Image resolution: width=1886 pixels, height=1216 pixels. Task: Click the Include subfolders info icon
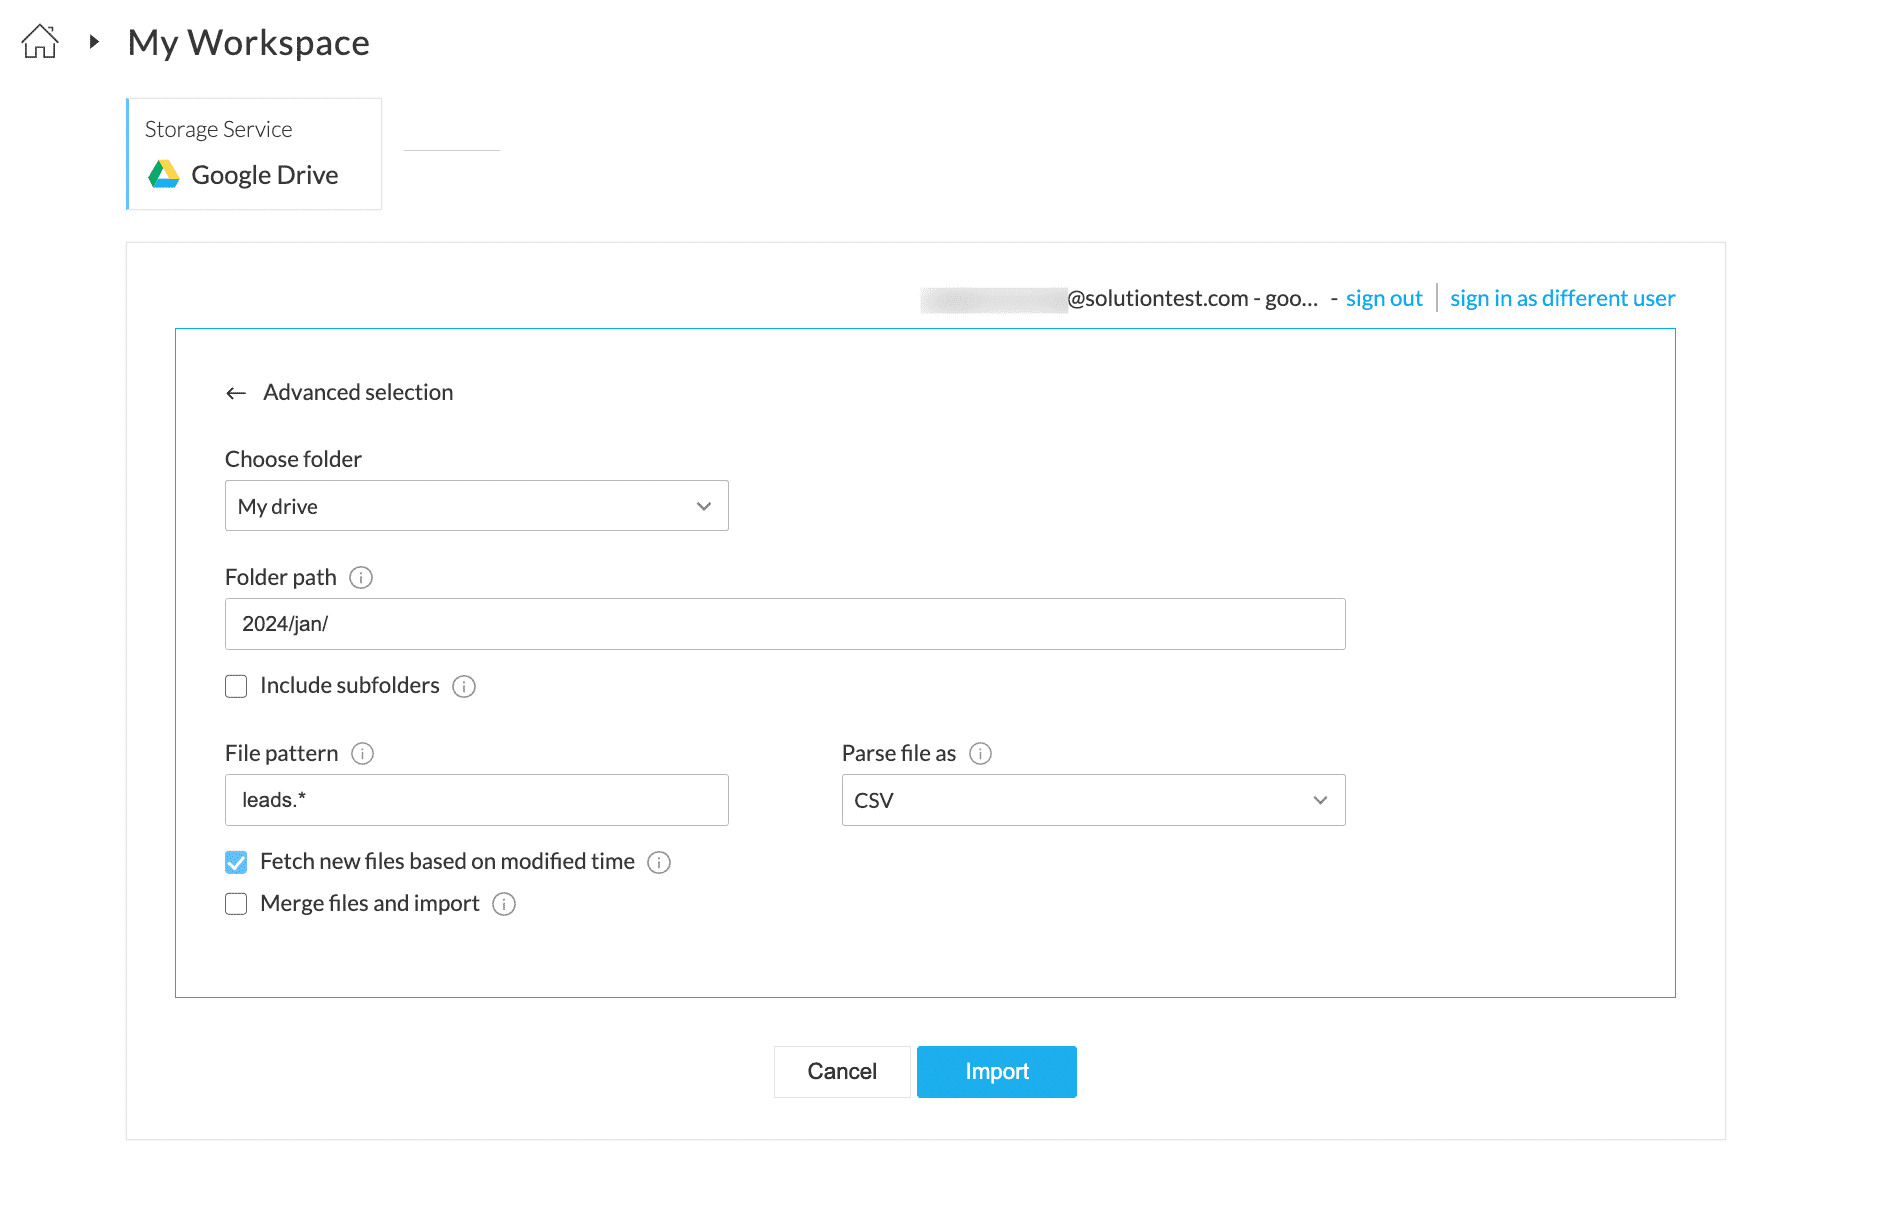[464, 686]
